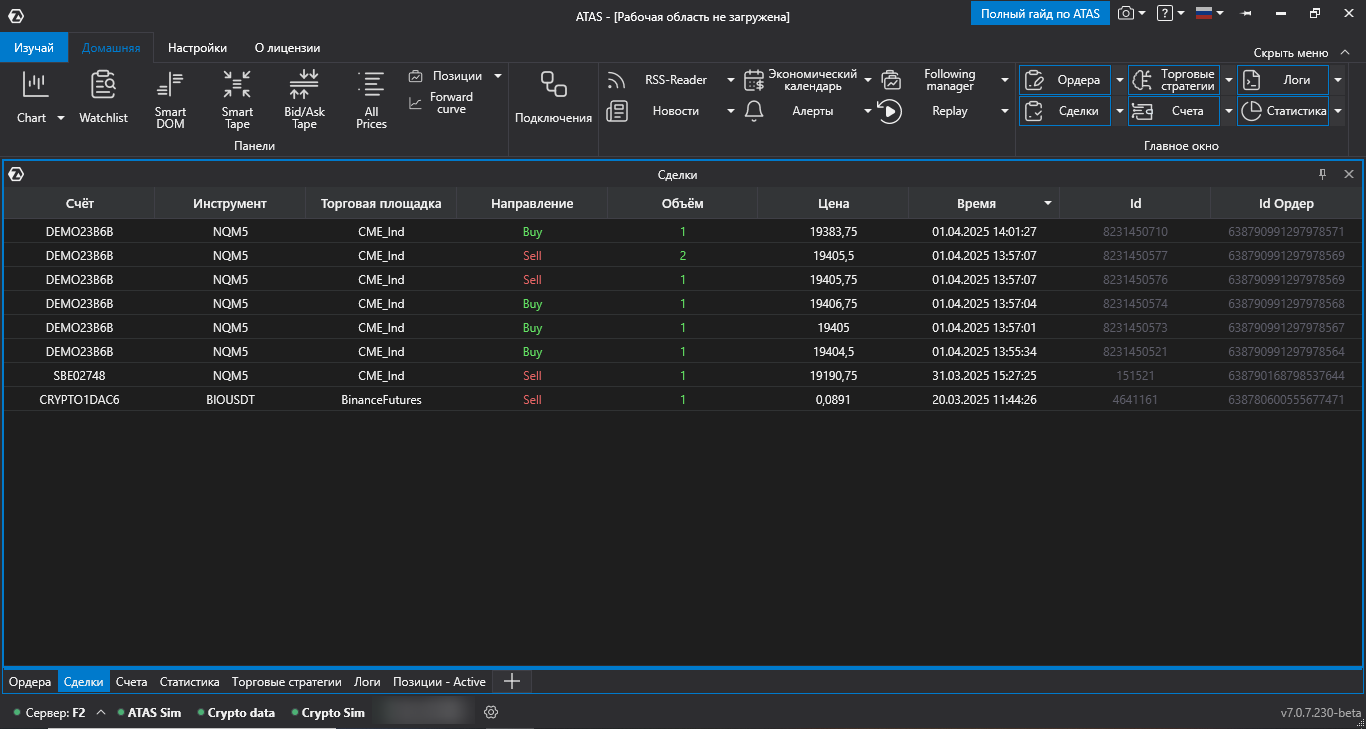1366x729 pixels.
Task: Click Скрыть меню to collapse ribbon
Action: click(1301, 53)
